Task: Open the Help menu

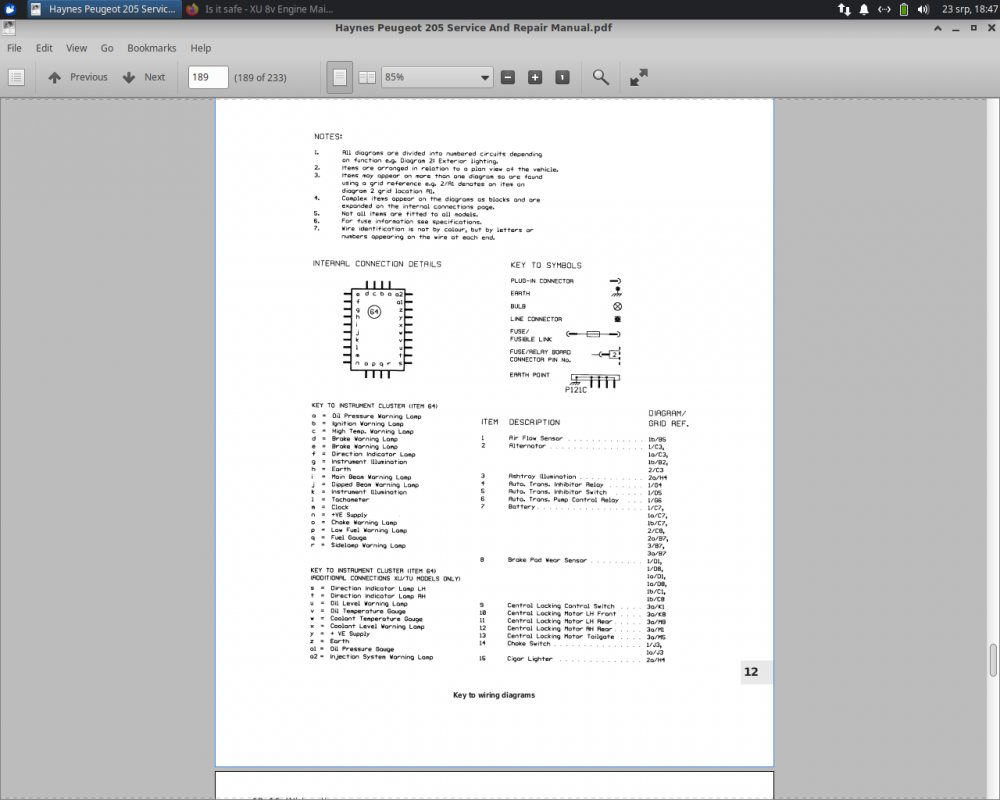Action: 200,48
